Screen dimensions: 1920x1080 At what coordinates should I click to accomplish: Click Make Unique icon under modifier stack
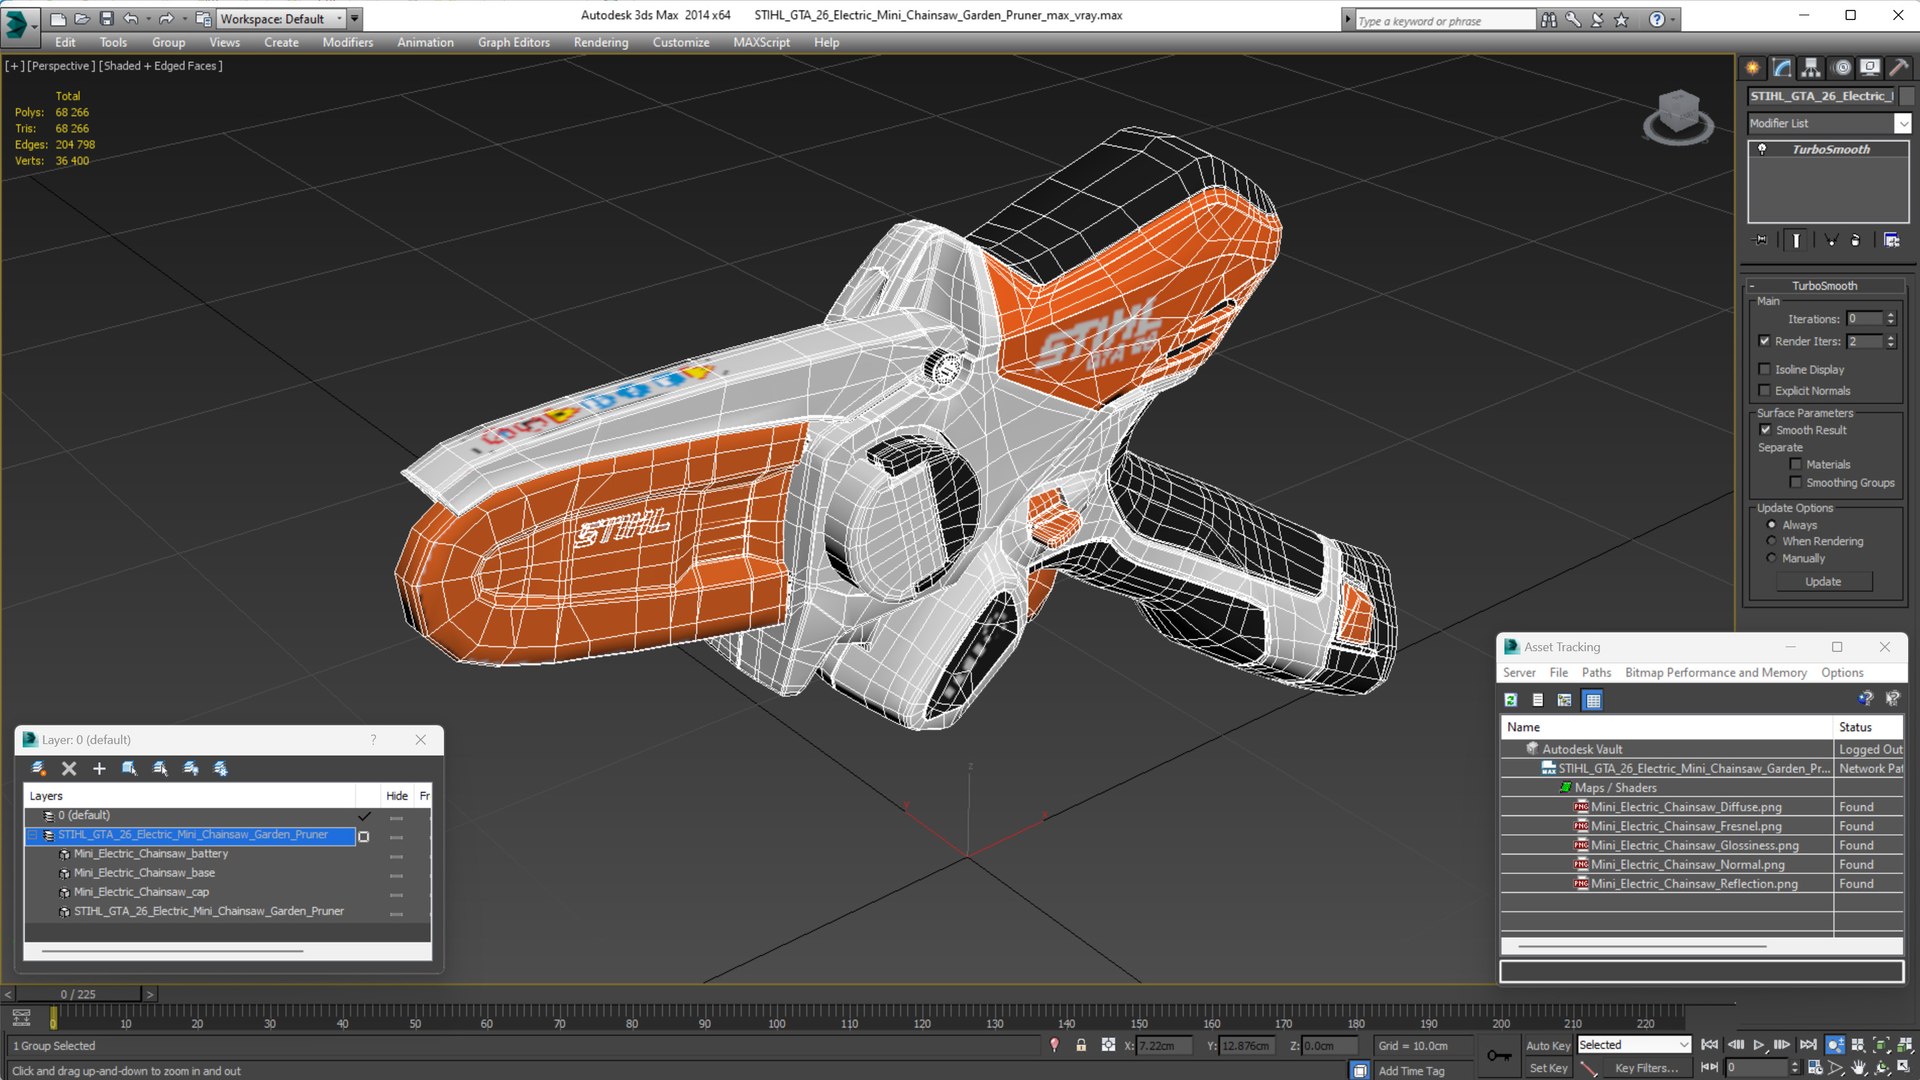pos(1831,240)
